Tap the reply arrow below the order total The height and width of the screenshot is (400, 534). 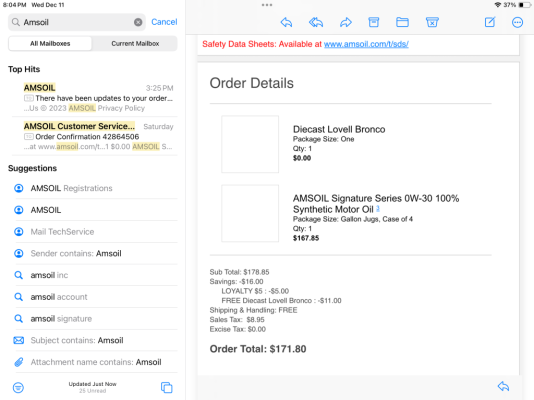503,386
